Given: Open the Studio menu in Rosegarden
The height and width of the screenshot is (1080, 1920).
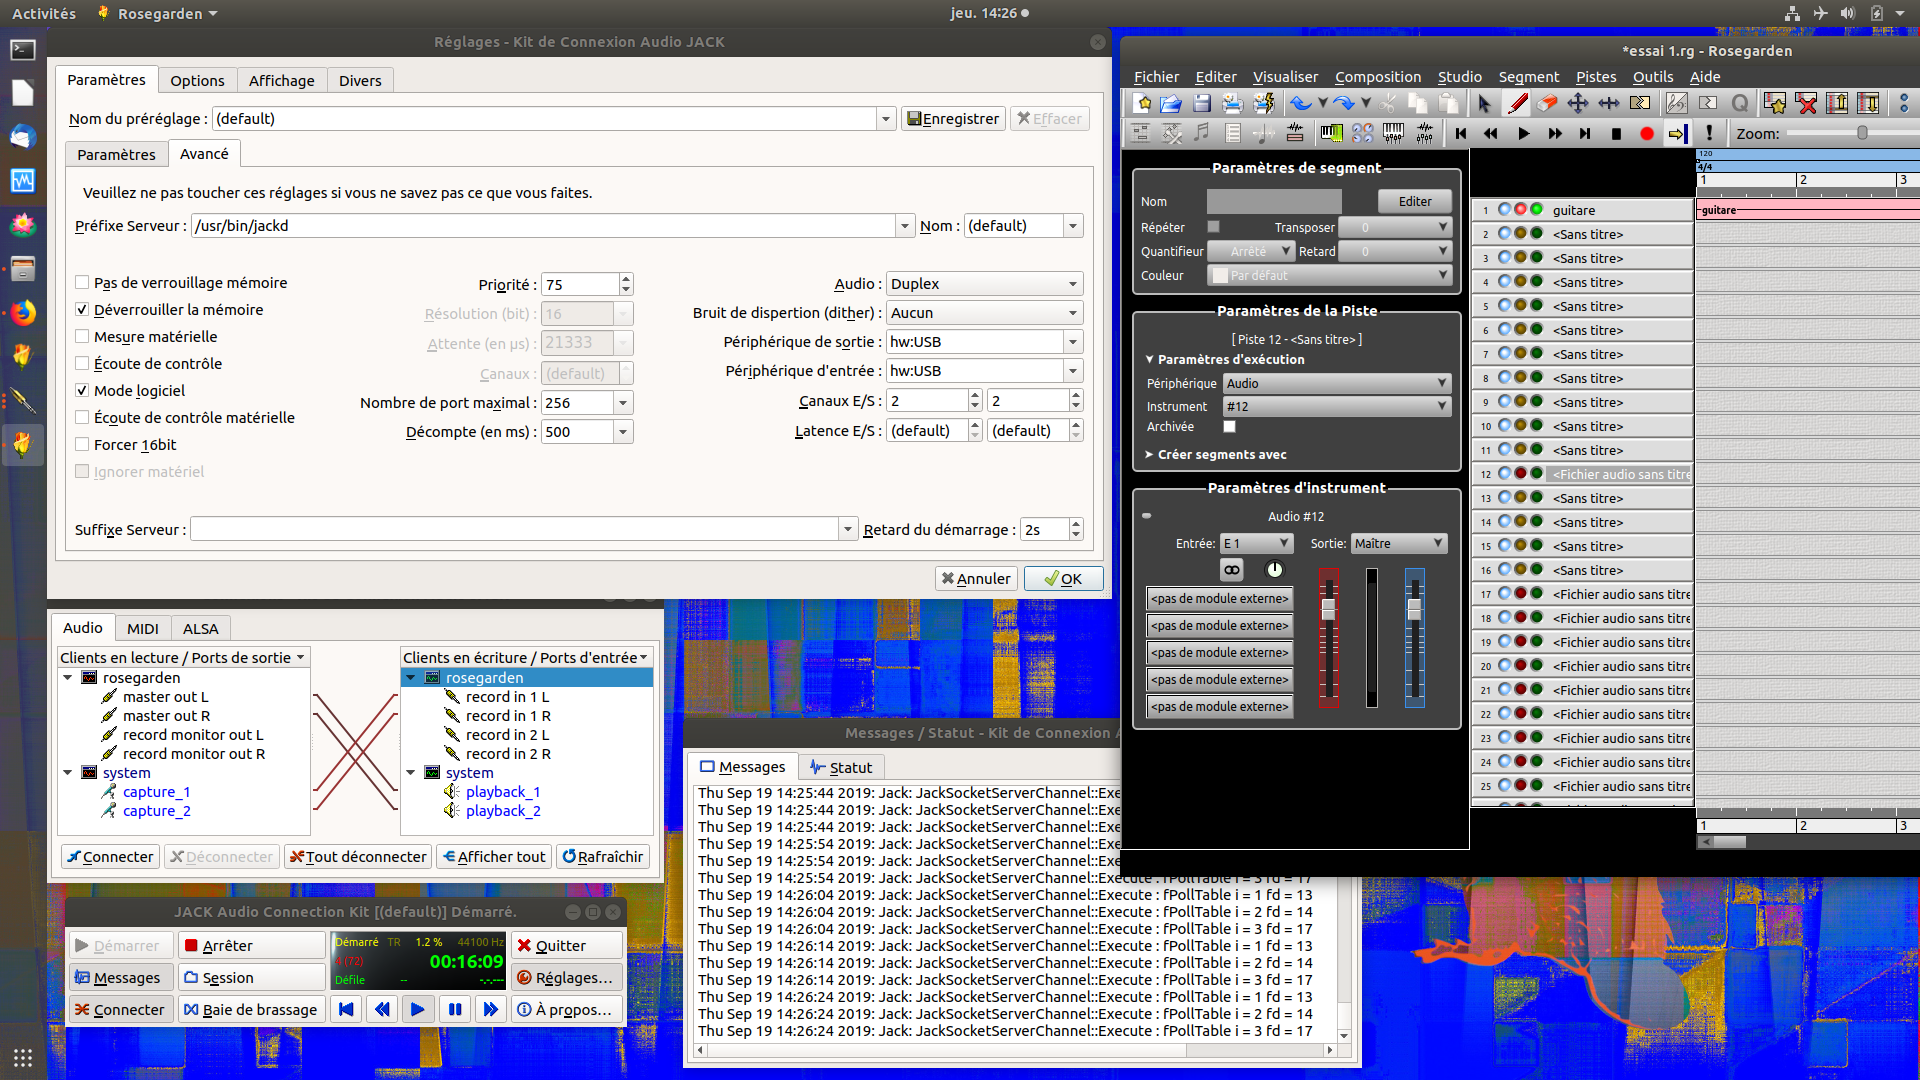Looking at the screenshot, I should pos(1459,77).
